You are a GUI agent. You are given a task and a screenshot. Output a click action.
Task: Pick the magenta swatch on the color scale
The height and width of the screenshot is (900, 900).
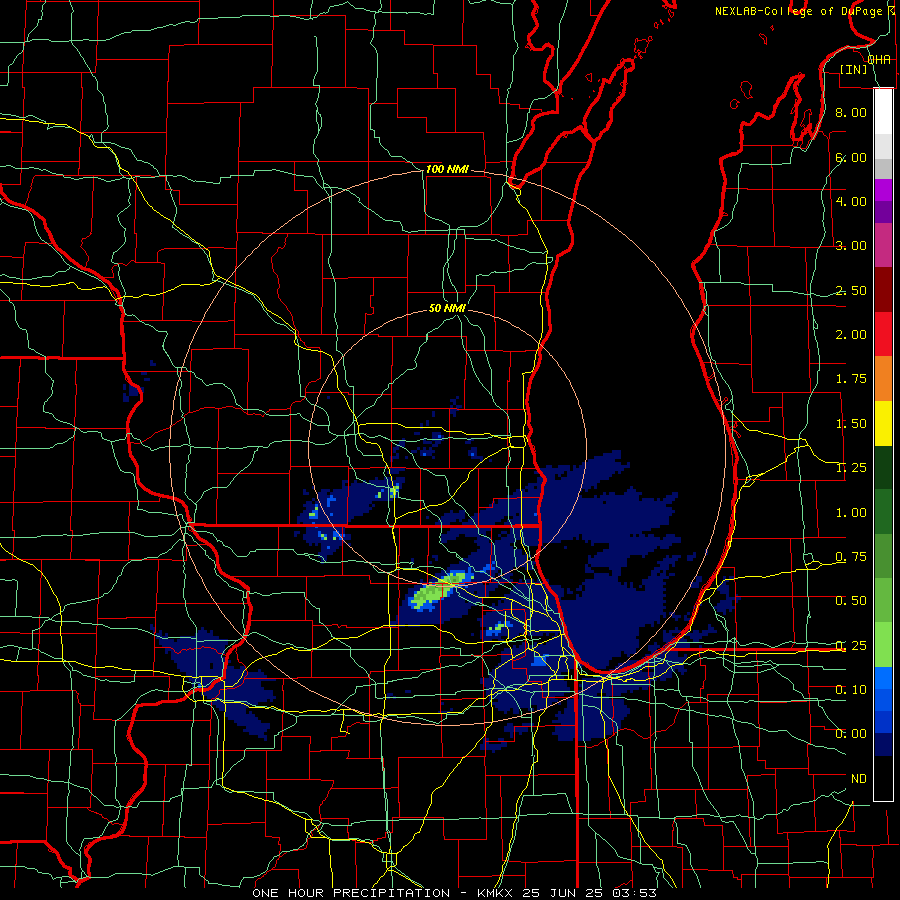[x=883, y=190]
